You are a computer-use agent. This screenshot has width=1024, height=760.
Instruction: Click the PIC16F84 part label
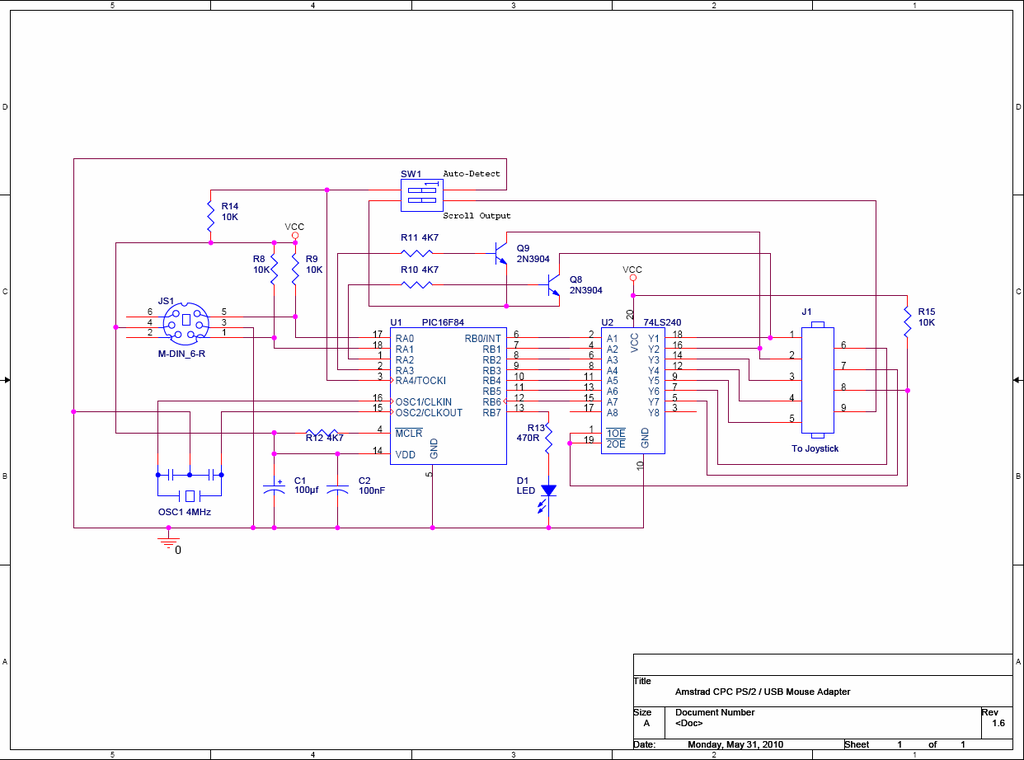[443, 323]
